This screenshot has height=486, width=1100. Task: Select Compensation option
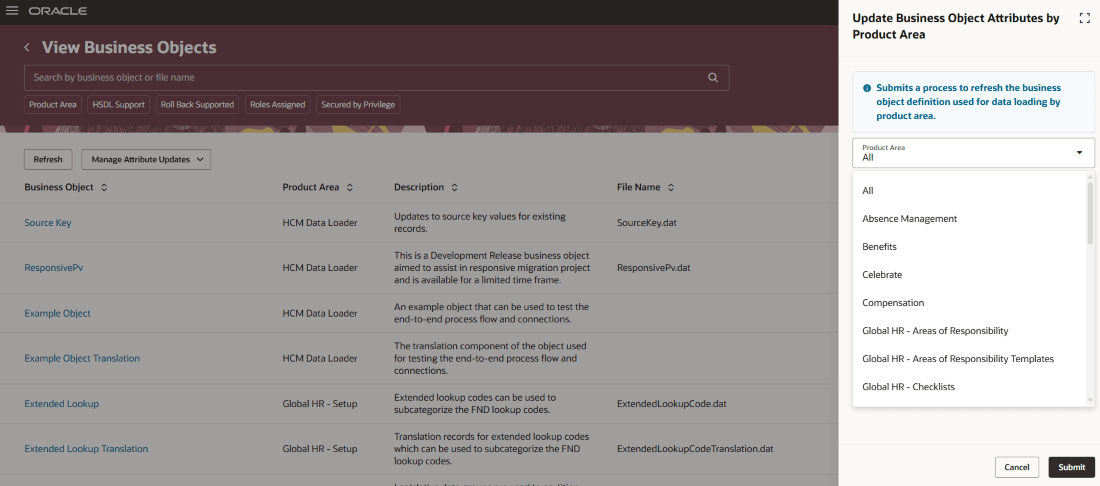point(970,303)
